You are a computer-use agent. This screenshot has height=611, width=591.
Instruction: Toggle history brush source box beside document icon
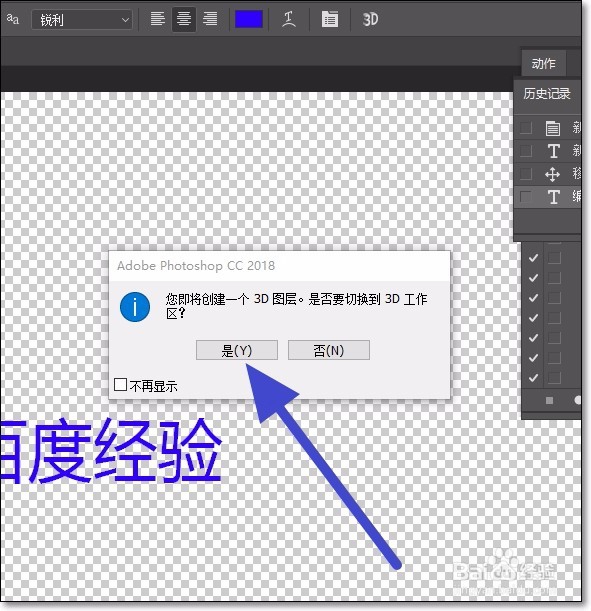pos(526,128)
